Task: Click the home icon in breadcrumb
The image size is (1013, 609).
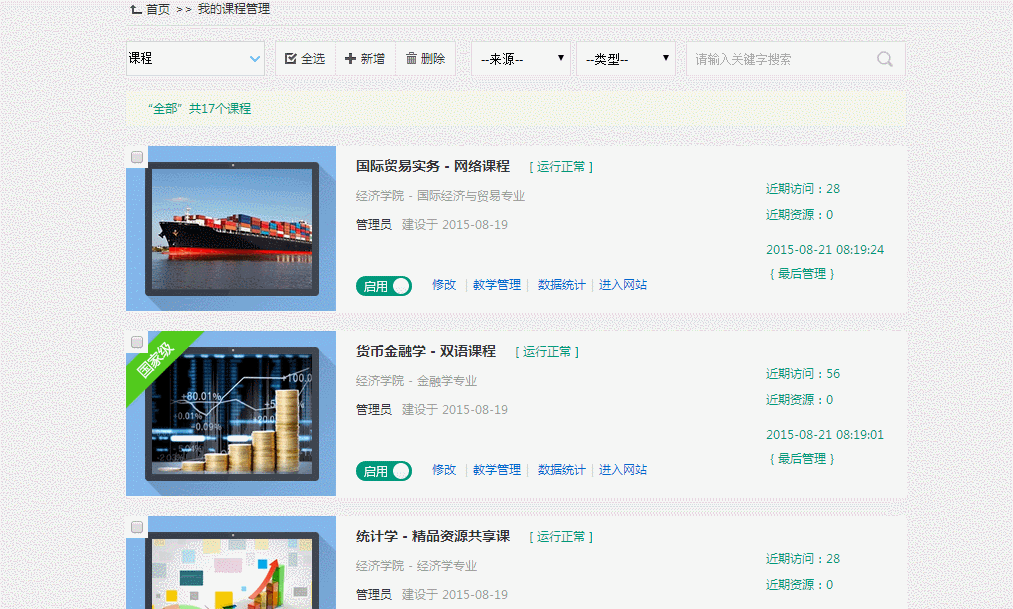Action: (135, 9)
